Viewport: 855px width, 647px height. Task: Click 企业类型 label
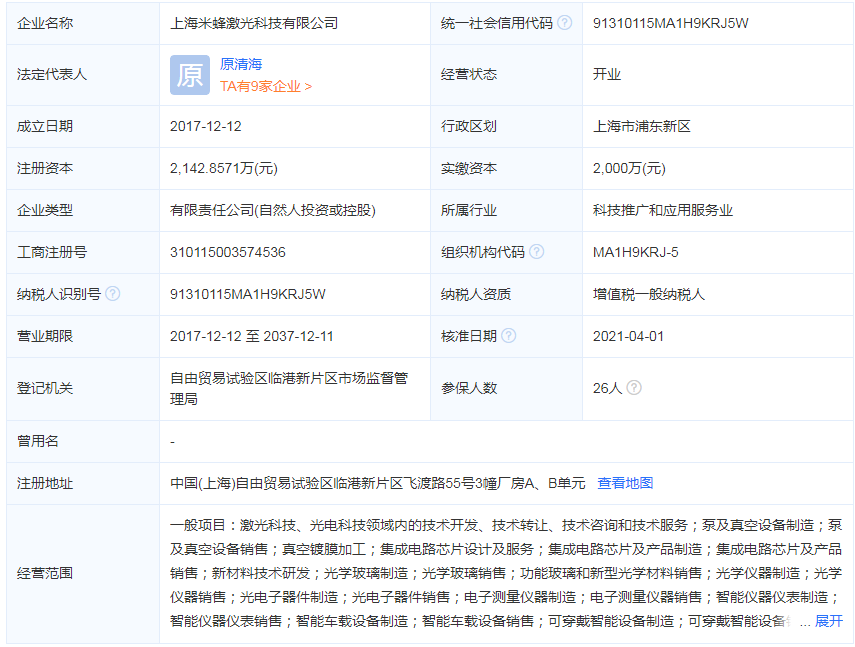45,210
